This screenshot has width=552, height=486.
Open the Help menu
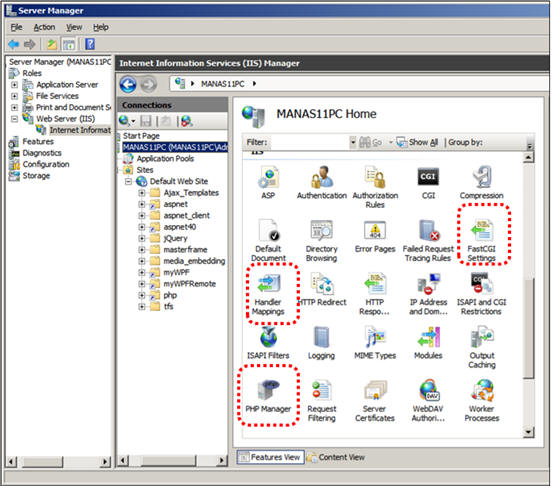[x=101, y=27]
